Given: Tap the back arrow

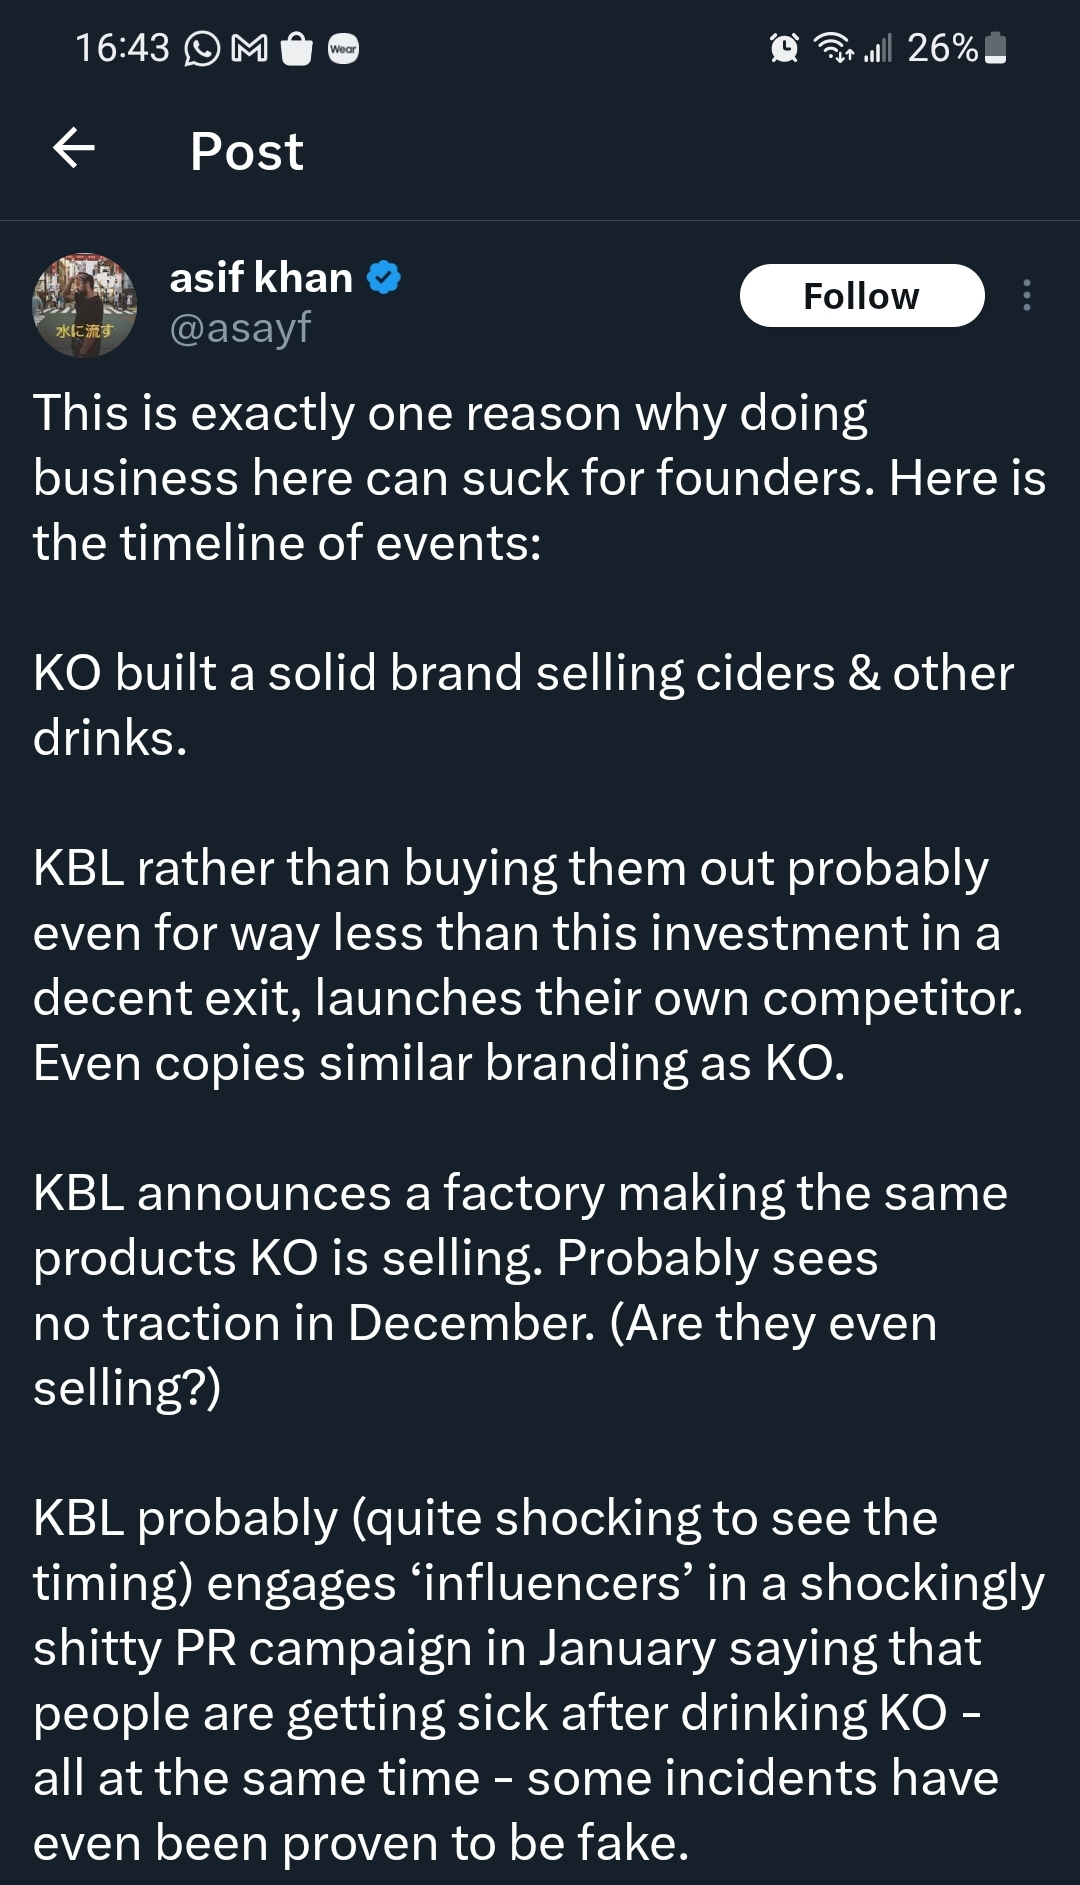Looking at the screenshot, I should [74, 149].
